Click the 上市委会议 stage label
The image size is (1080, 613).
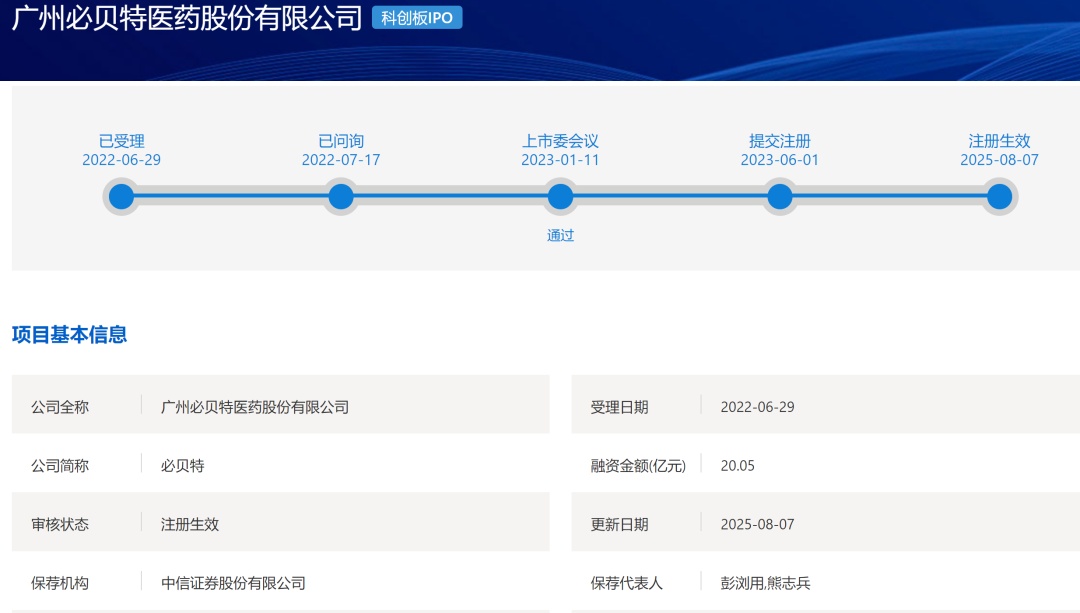click(x=560, y=141)
